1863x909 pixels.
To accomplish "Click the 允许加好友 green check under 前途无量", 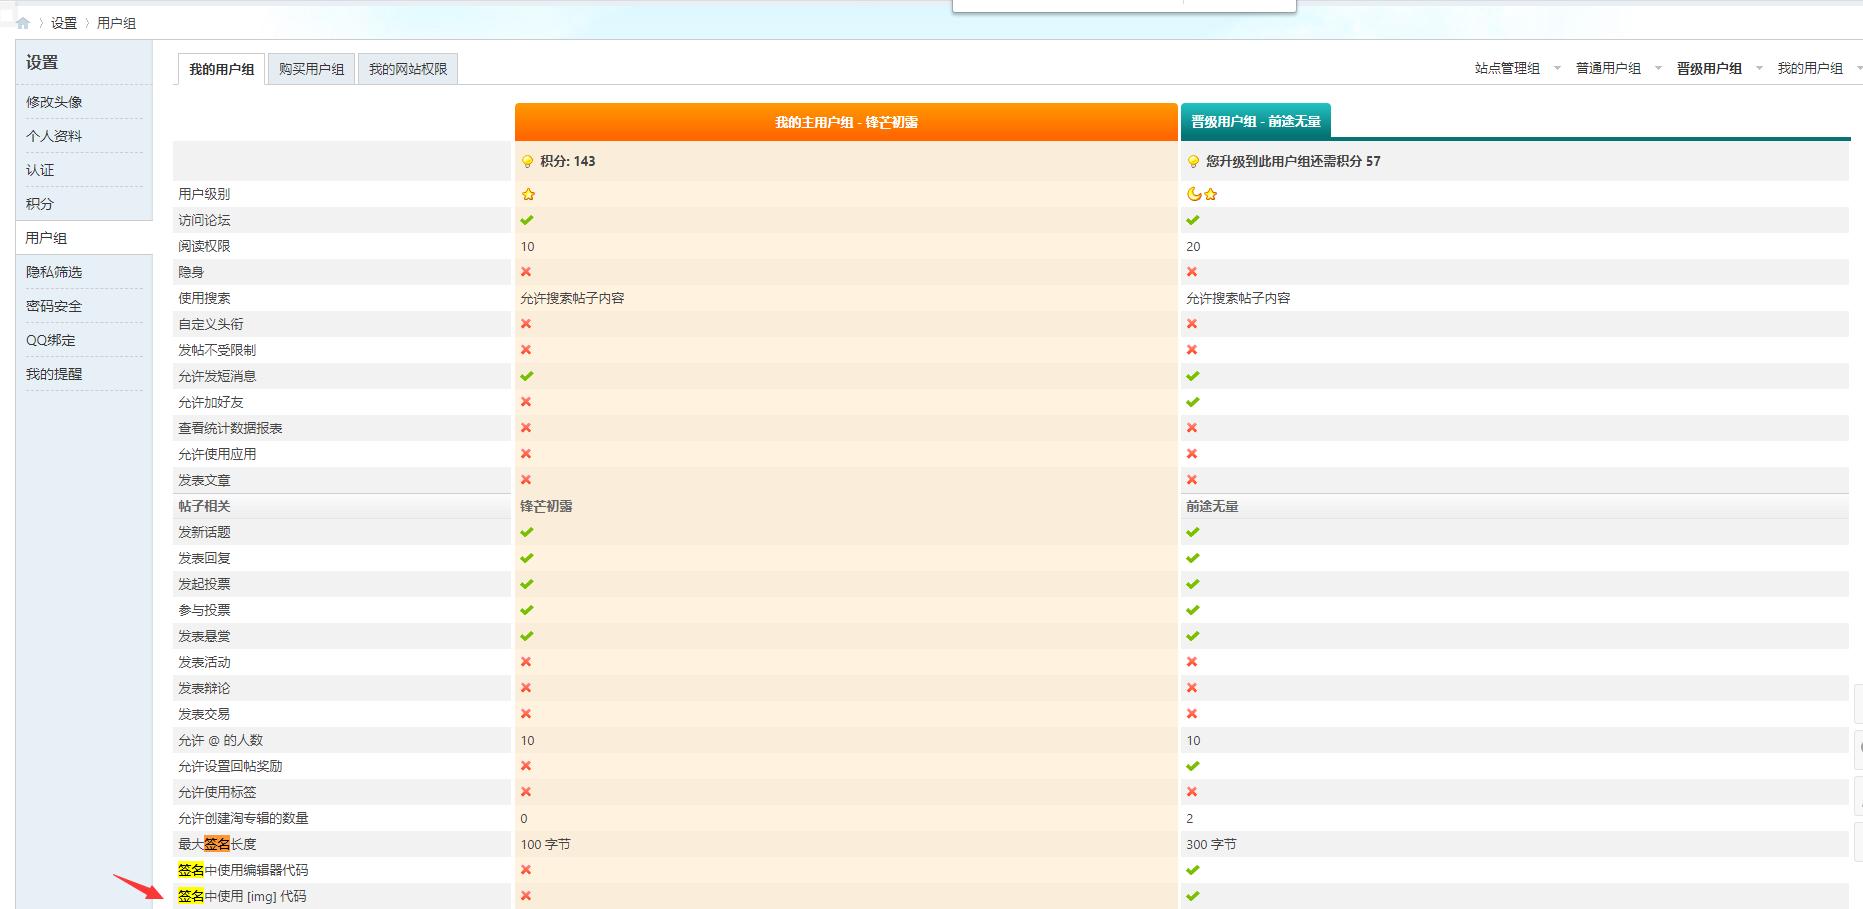I will pyautogui.click(x=1193, y=402).
